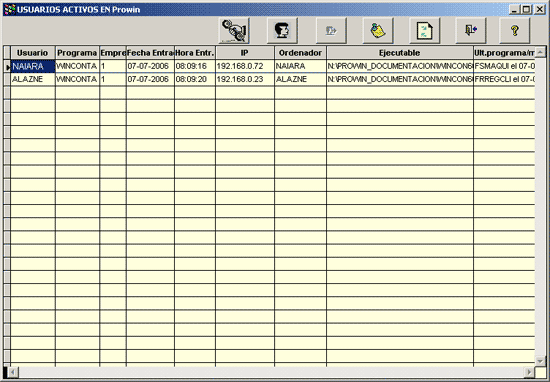Click the document page toolbar icon
This screenshot has width=550, height=382.
pos(425,31)
